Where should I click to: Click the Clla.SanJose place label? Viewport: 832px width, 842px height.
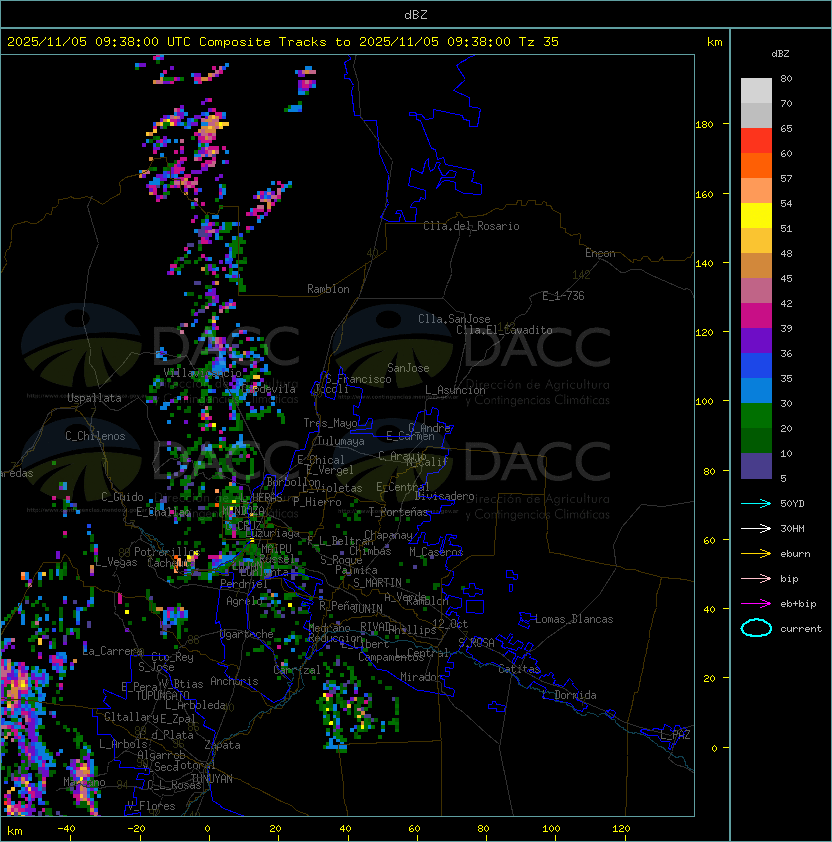[454, 319]
